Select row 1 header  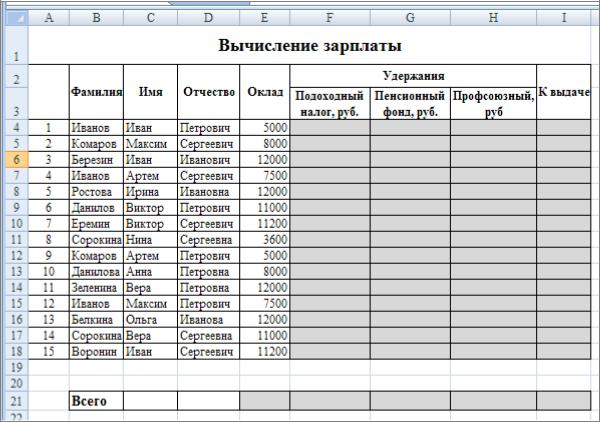pos(17,45)
